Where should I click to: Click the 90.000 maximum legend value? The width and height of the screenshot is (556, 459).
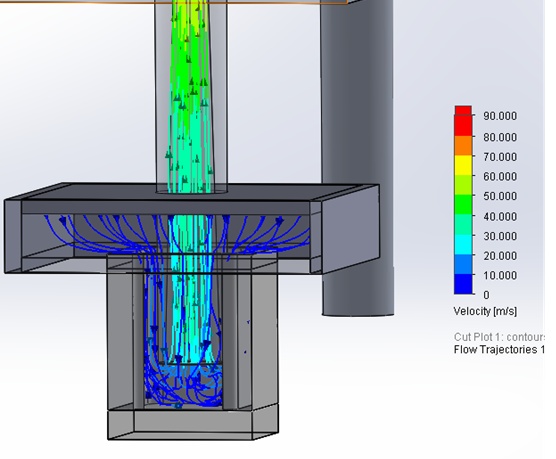point(500,116)
